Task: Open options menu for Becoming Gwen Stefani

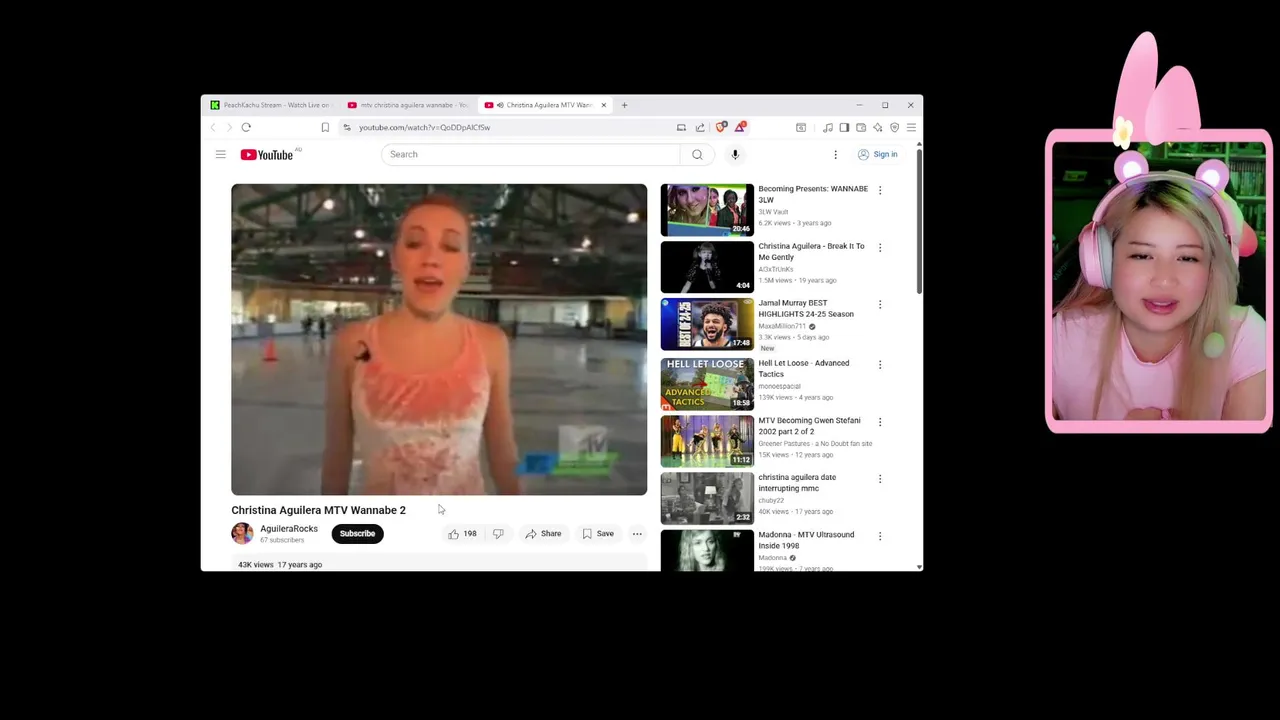Action: (x=880, y=422)
